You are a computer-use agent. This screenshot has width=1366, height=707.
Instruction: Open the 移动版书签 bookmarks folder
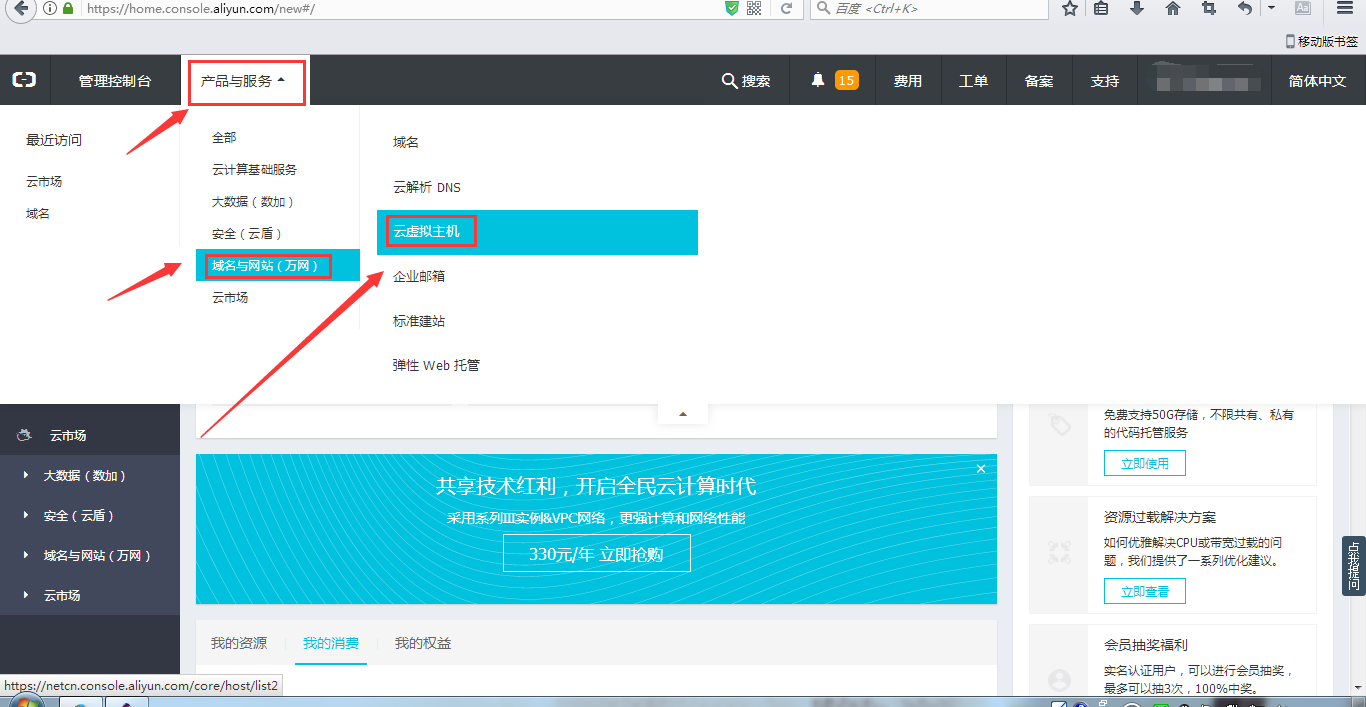[x=1322, y=41]
